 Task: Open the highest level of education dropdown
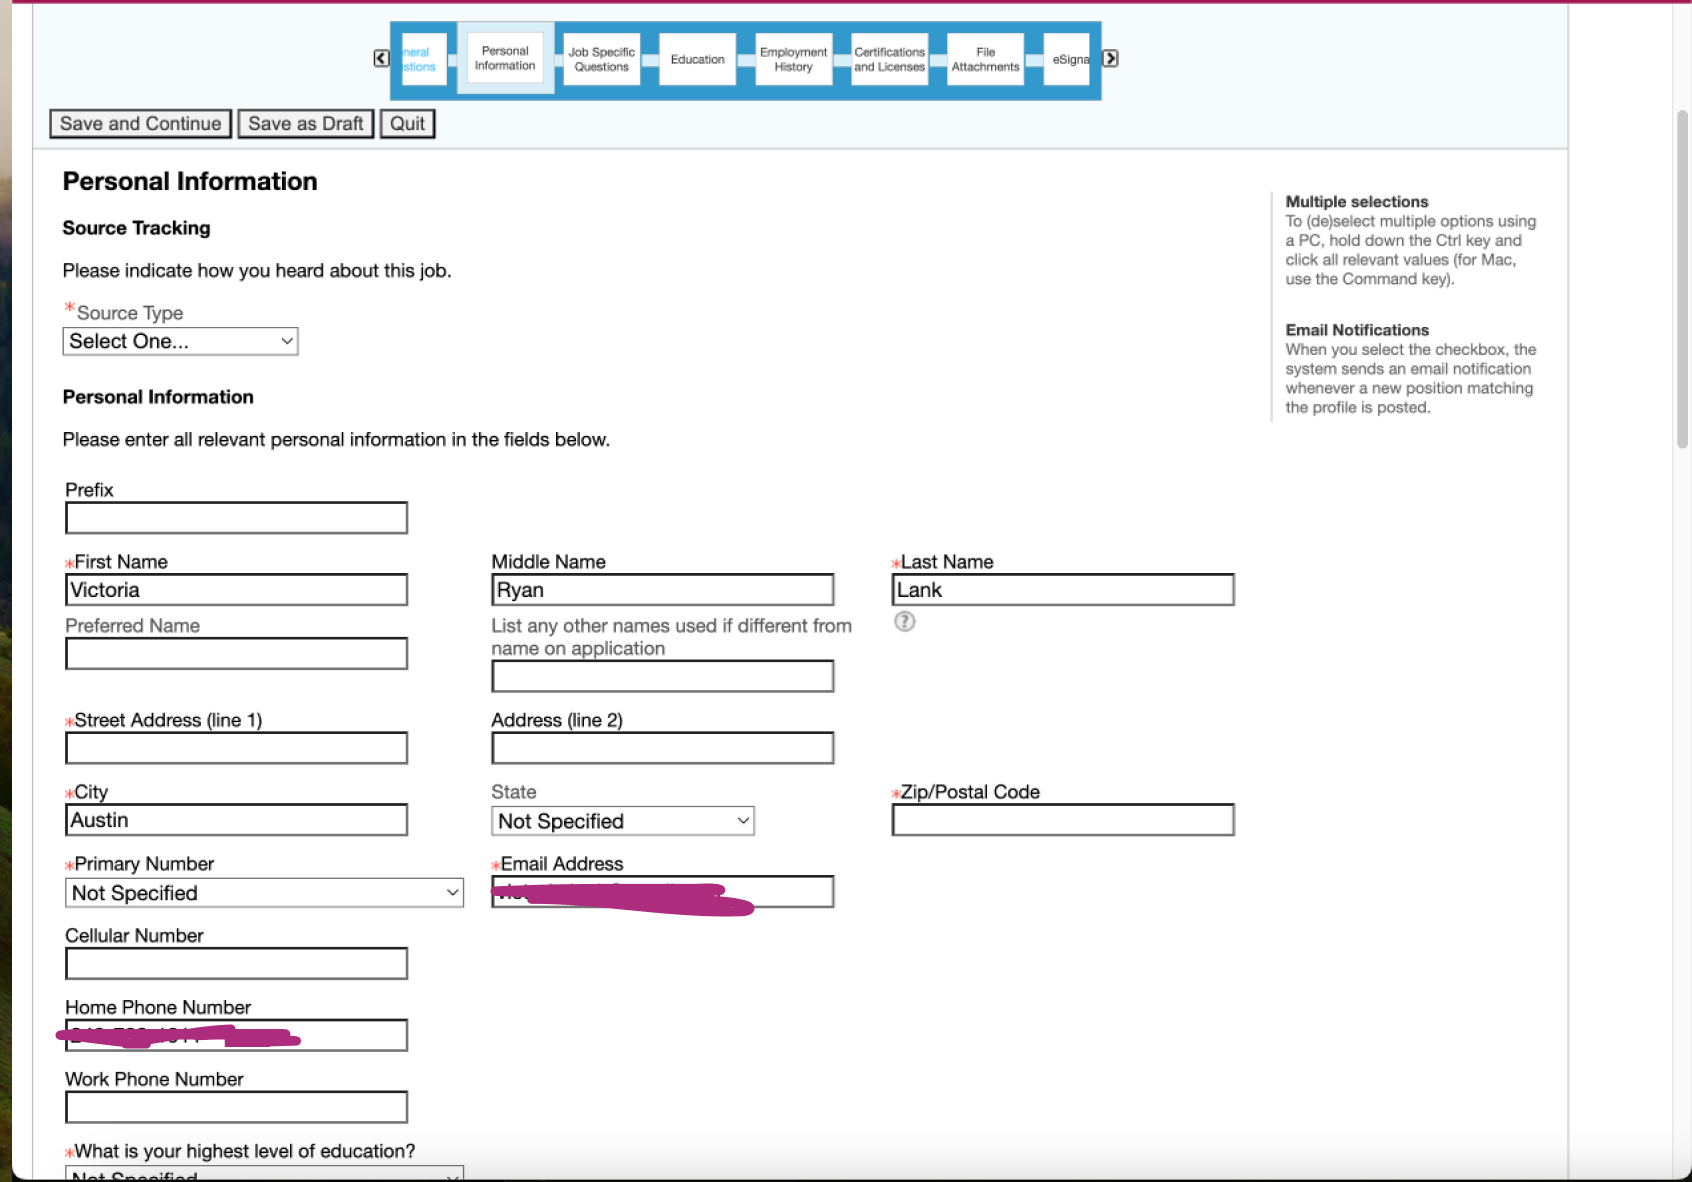click(x=264, y=1174)
